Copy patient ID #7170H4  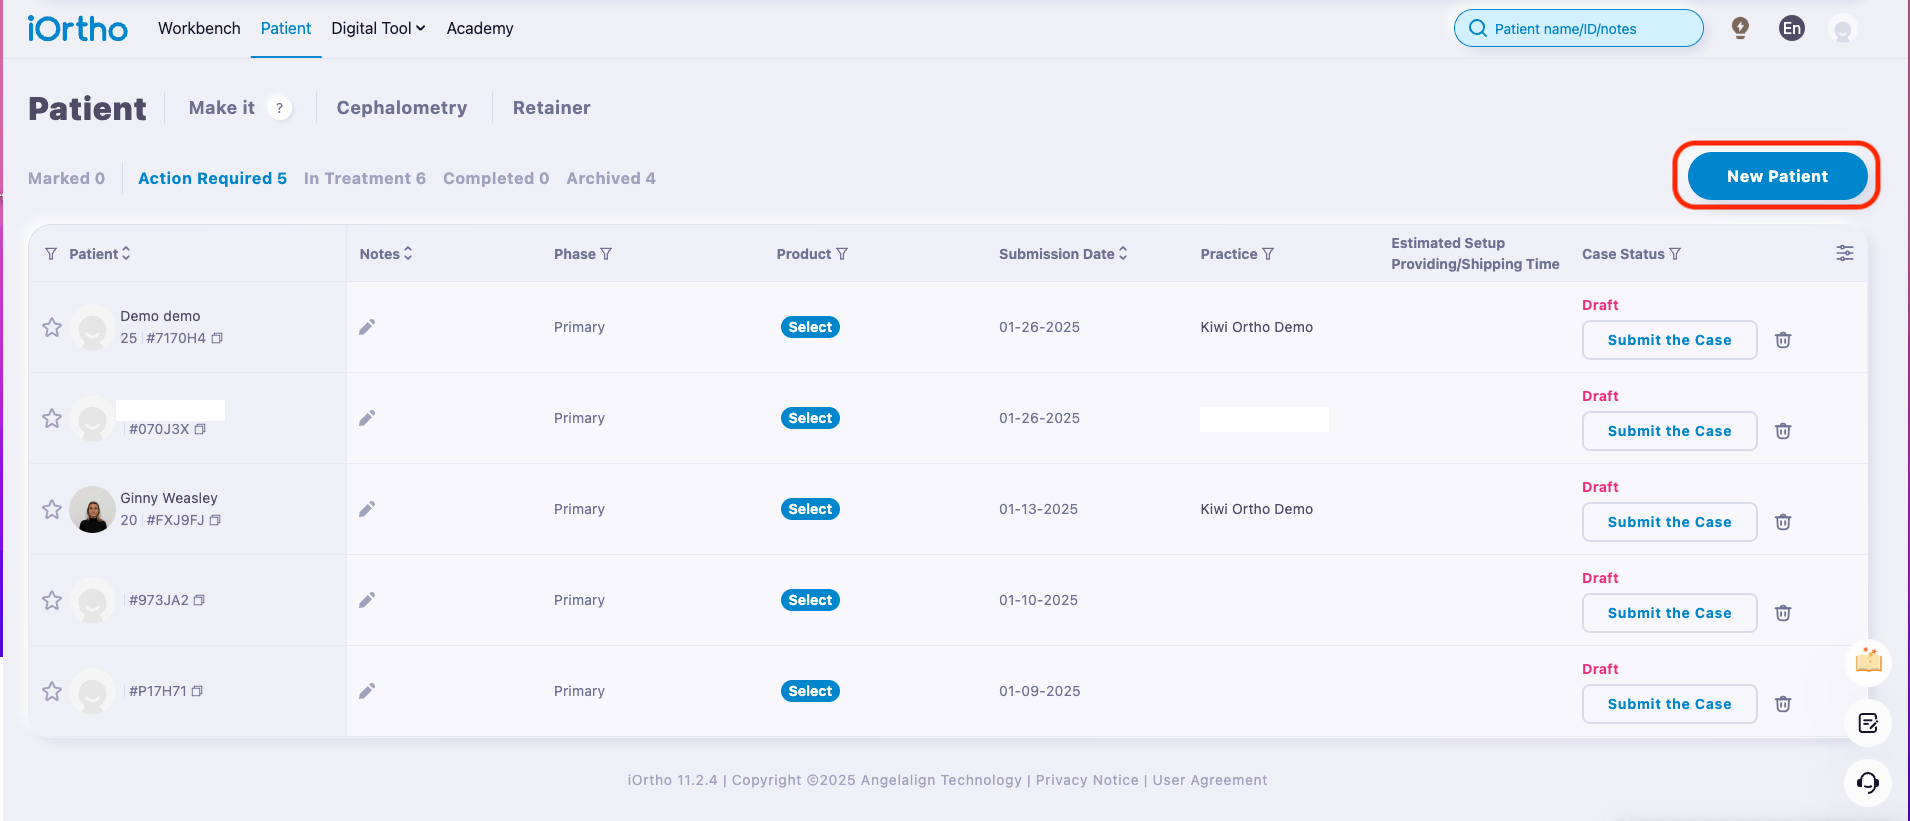[217, 338]
